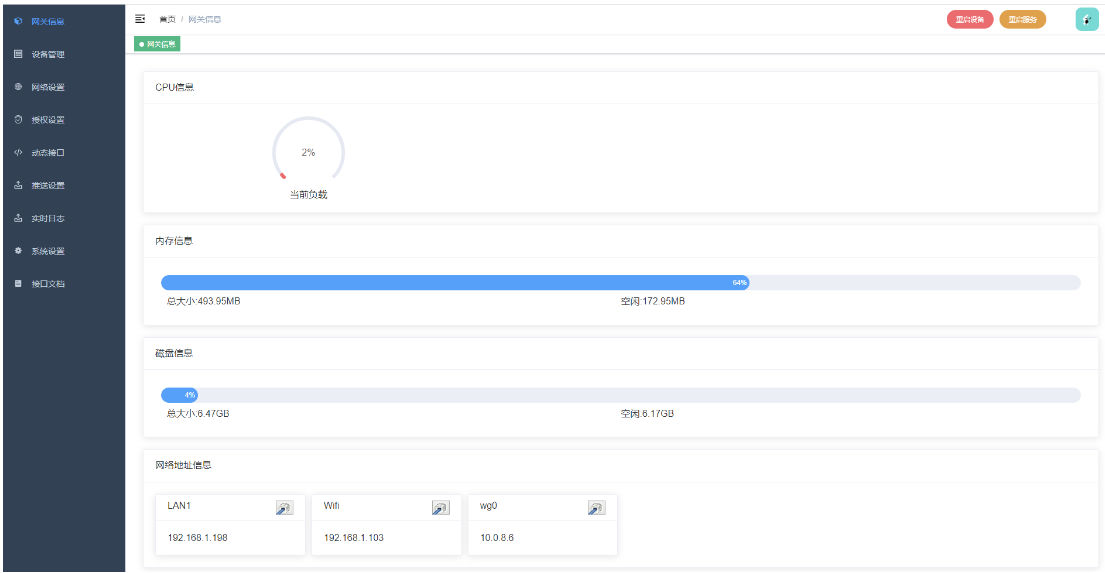Select 网关信息 in the sidebar
The width and height of the screenshot is (1105, 573).
(x=48, y=21)
